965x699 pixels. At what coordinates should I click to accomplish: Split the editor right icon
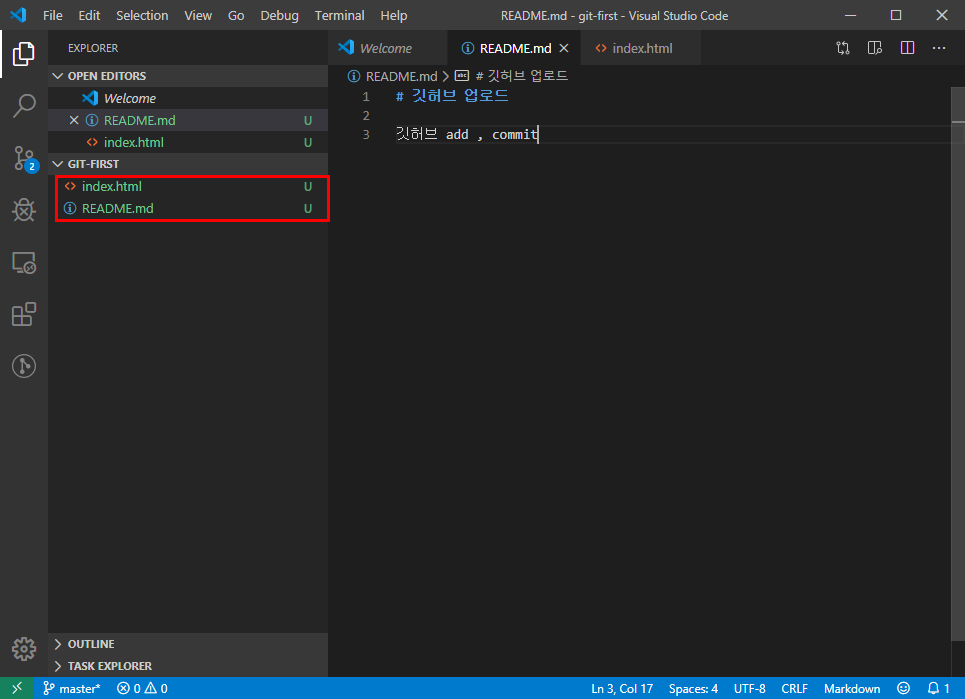(907, 48)
